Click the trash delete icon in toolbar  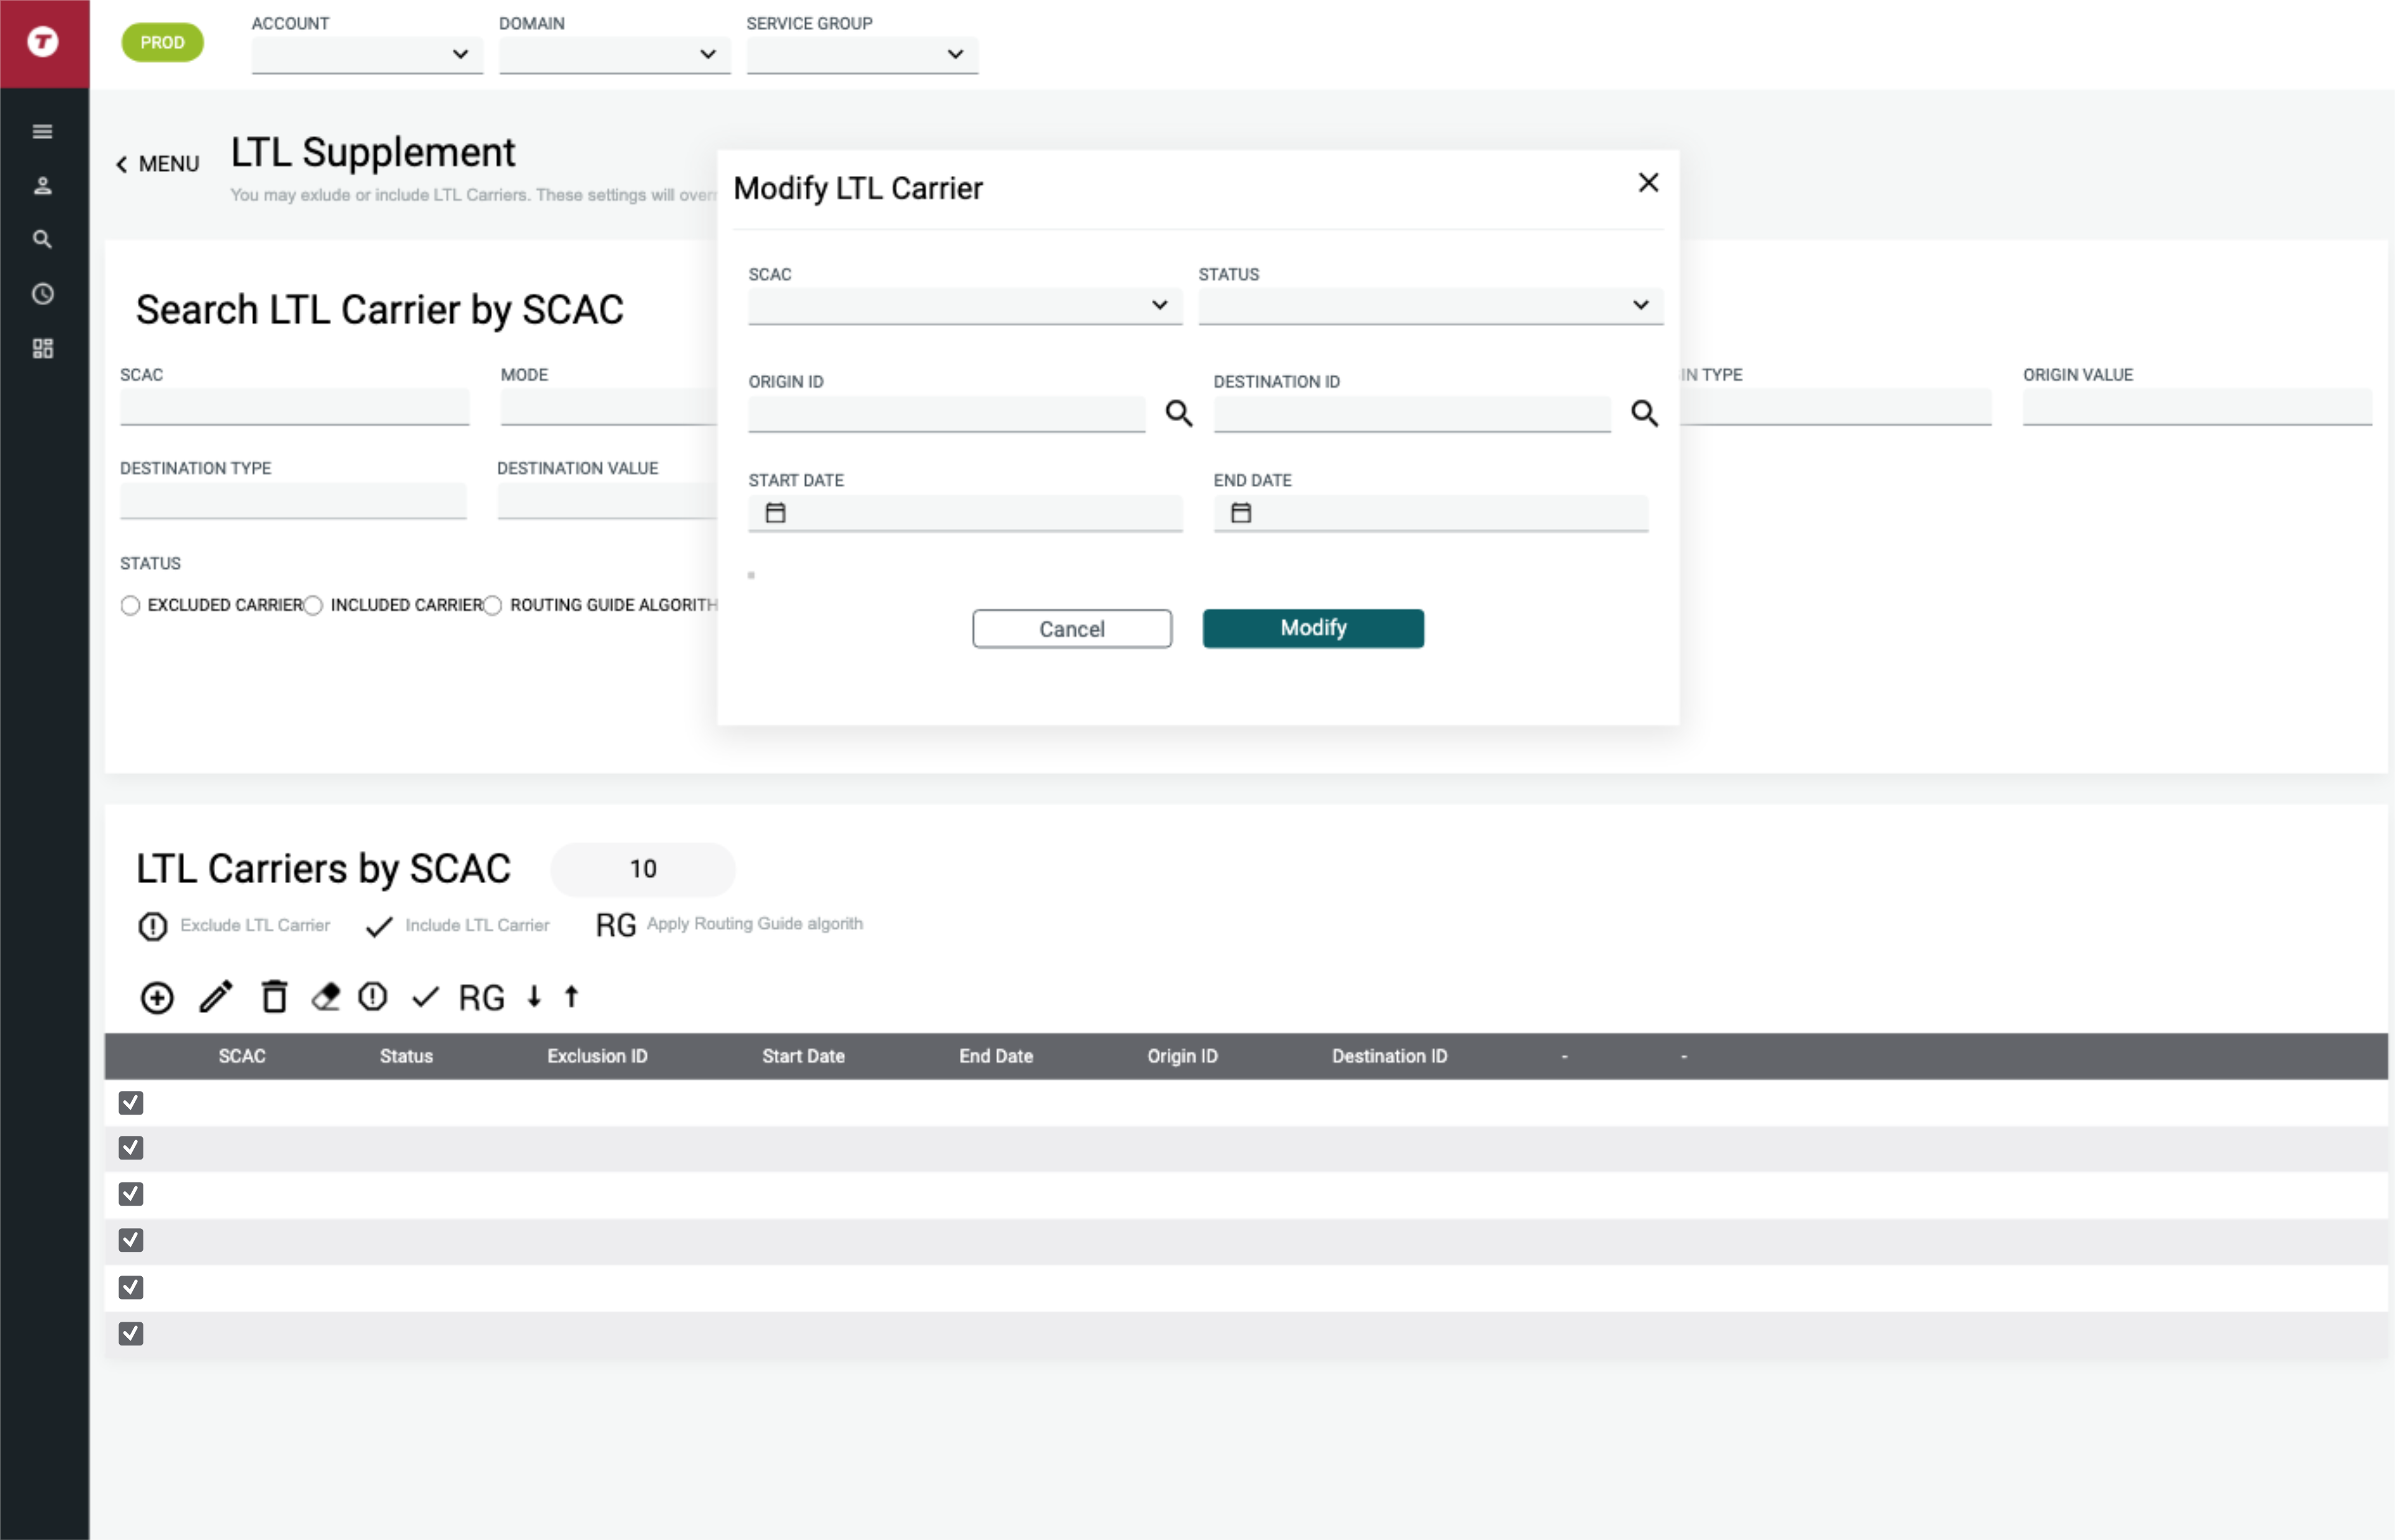(274, 996)
